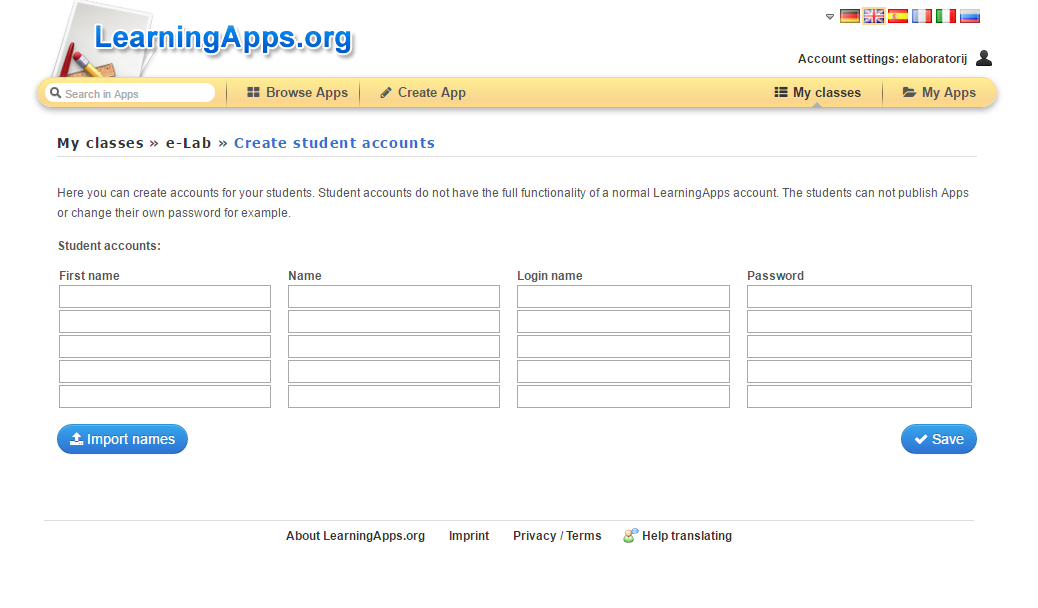Screen dimensions: 1038x608
Task: Go to the My classes tab
Action: click(817, 93)
